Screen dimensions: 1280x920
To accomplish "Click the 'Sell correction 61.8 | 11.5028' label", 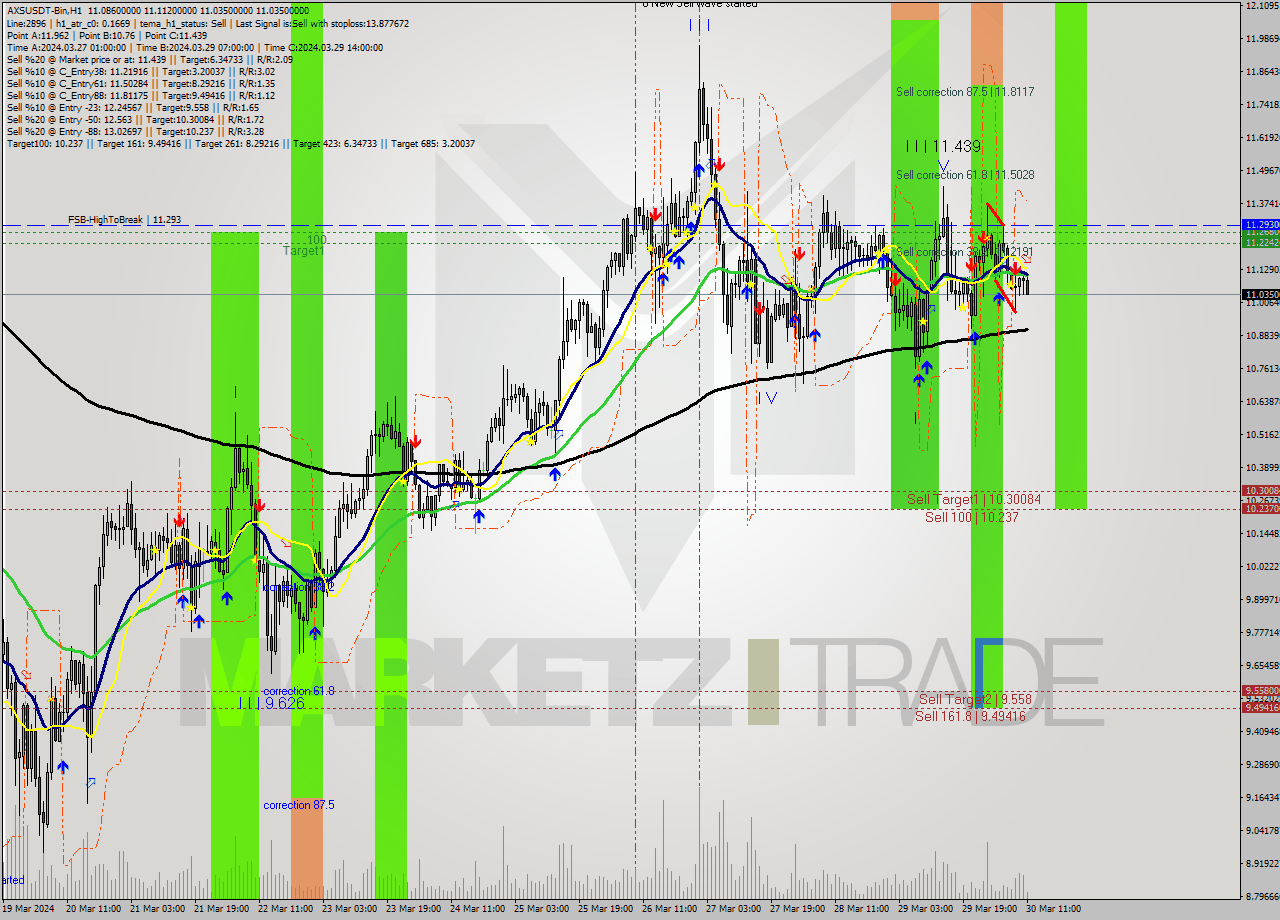I will (x=965, y=175).
